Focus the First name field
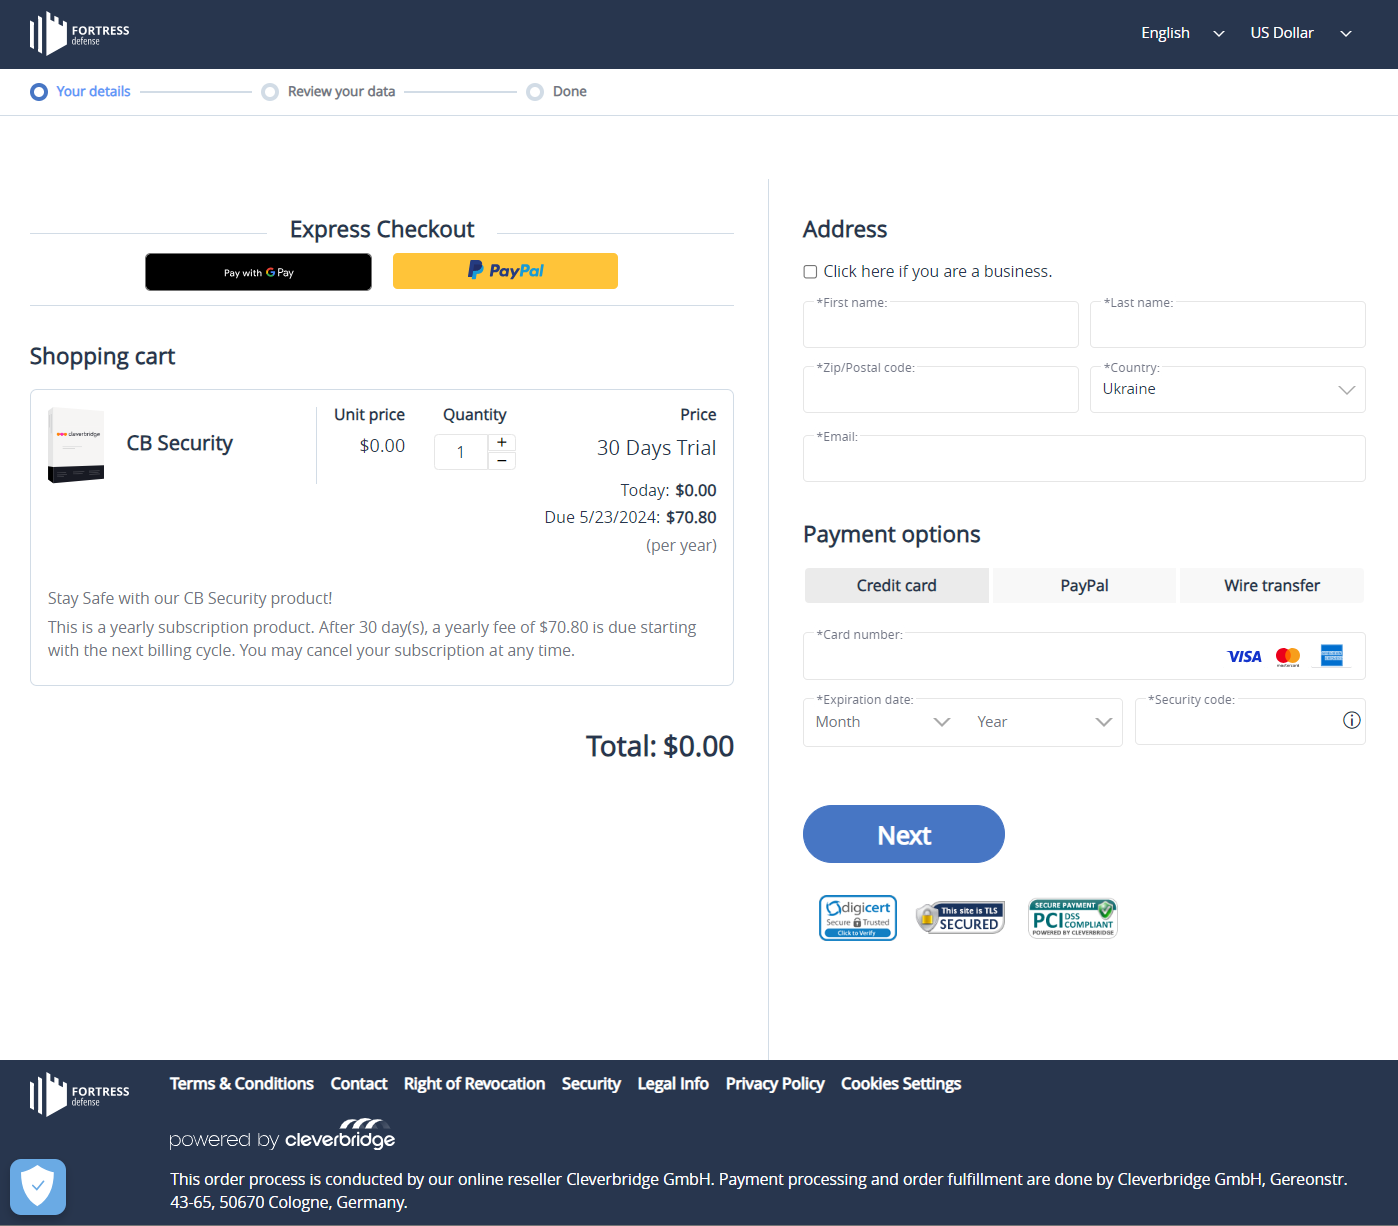 coord(941,325)
